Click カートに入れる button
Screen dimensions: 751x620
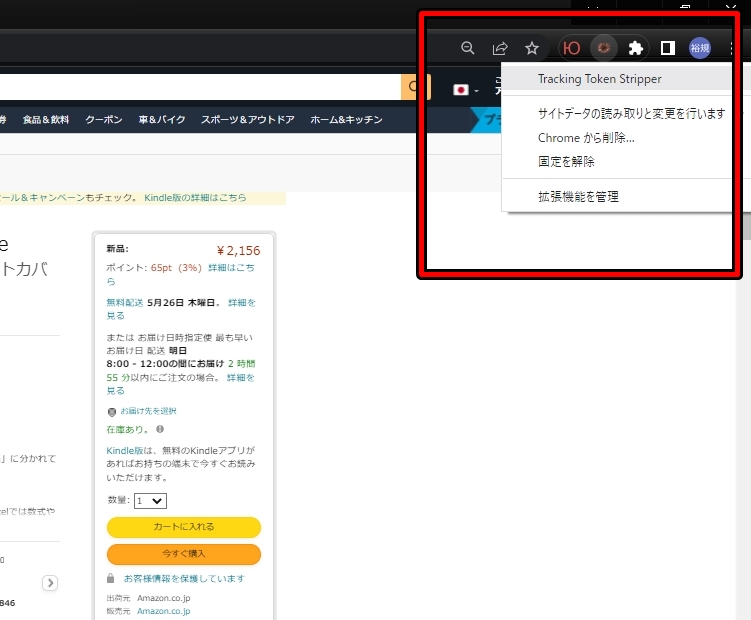click(x=183, y=527)
